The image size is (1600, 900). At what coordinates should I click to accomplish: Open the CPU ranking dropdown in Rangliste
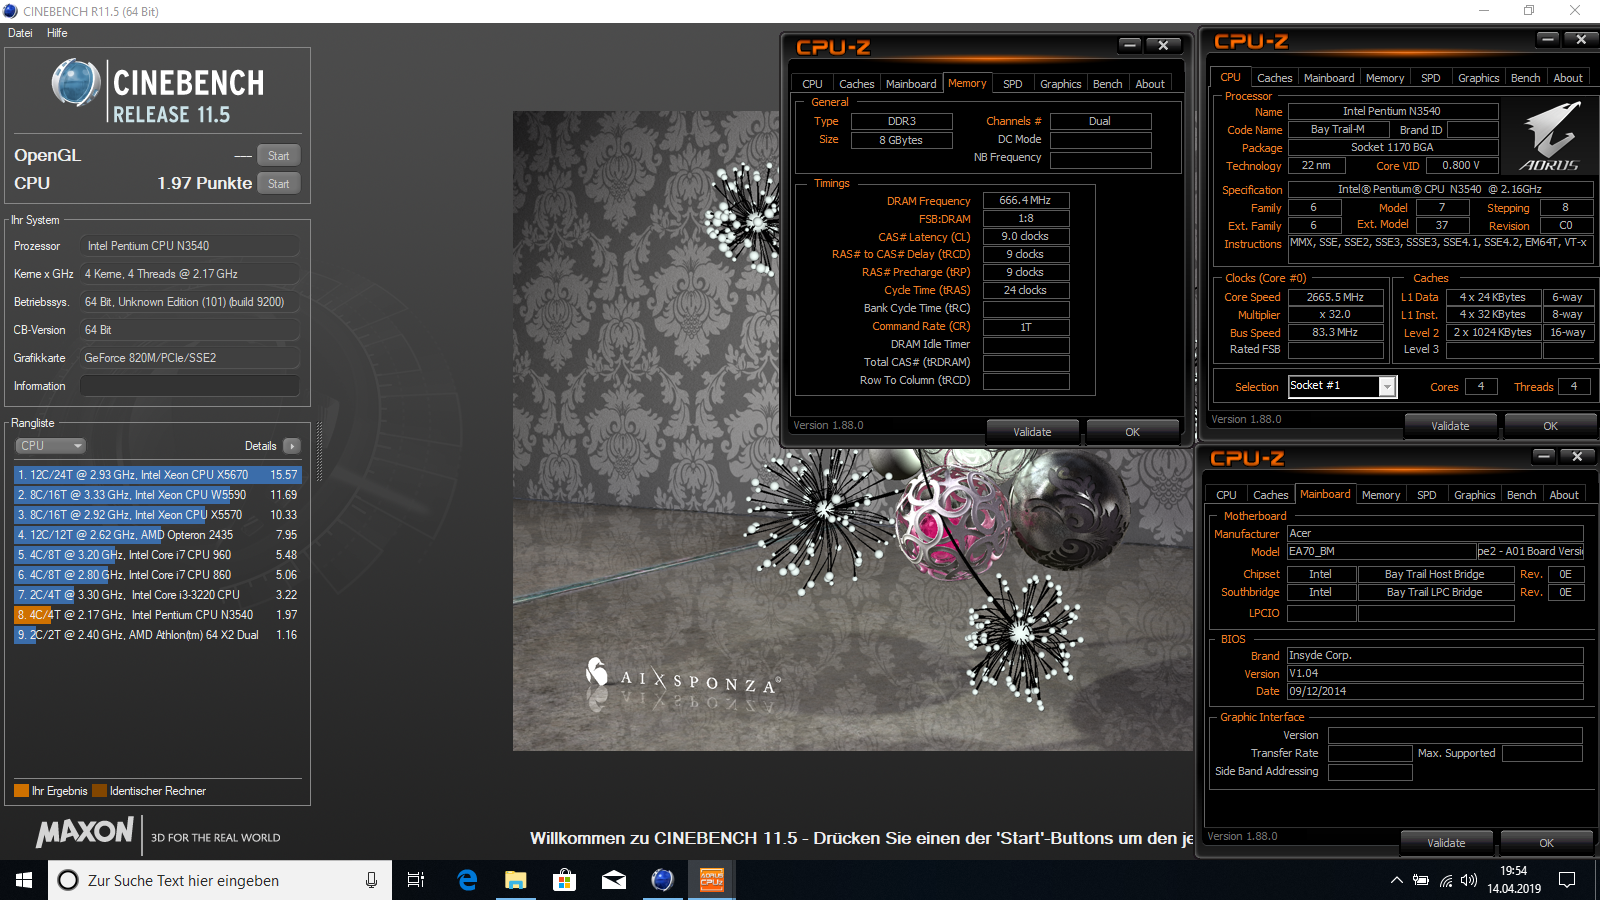tap(50, 446)
